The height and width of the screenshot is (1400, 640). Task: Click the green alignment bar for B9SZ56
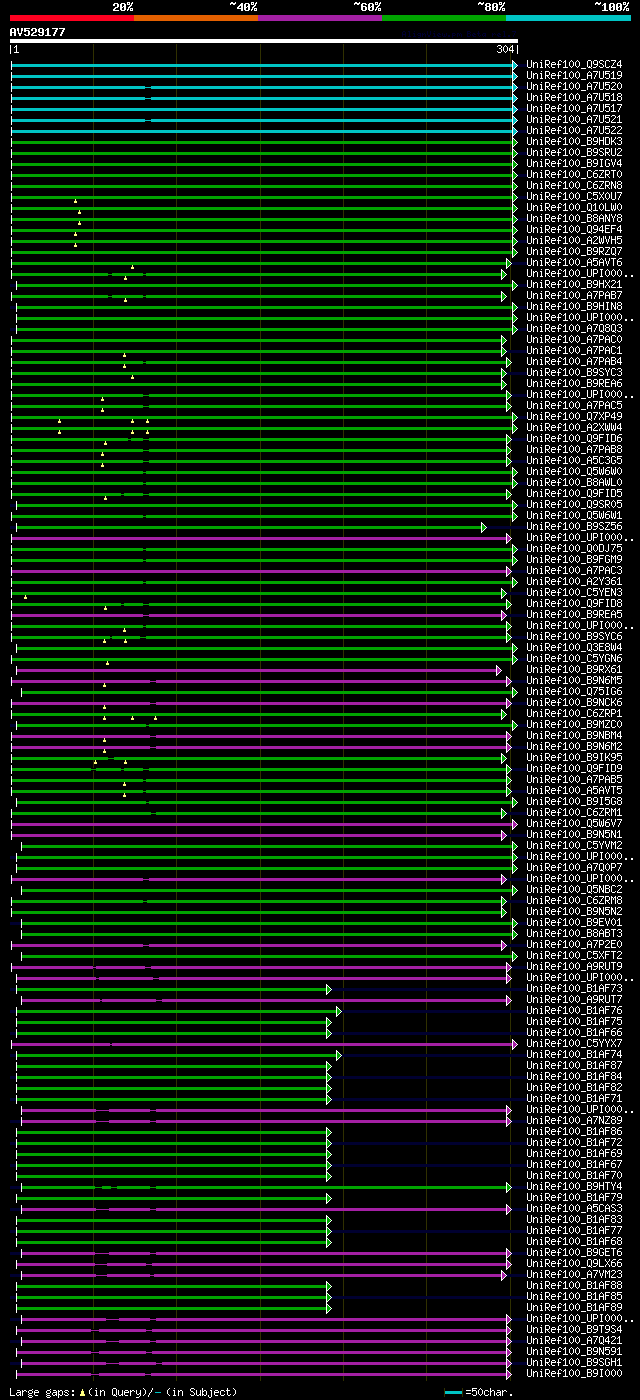[x=251, y=527]
